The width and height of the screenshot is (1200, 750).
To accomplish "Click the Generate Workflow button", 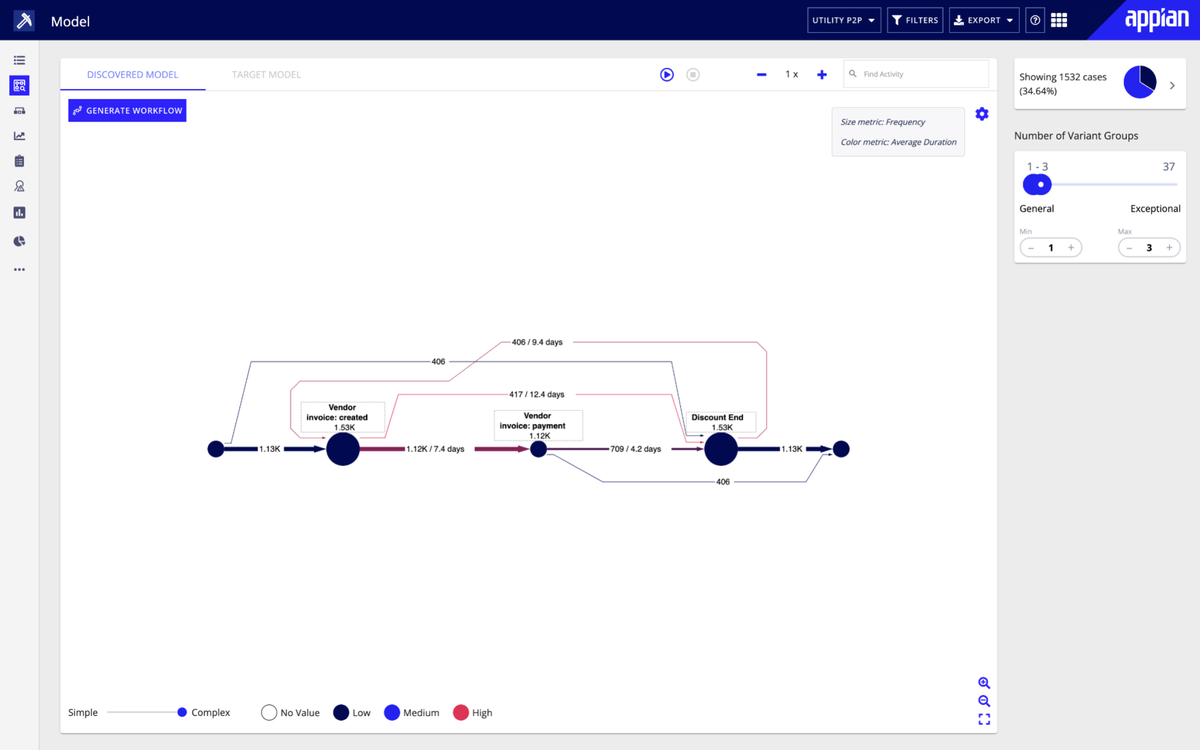I will pyautogui.click(x=127, y=111).
